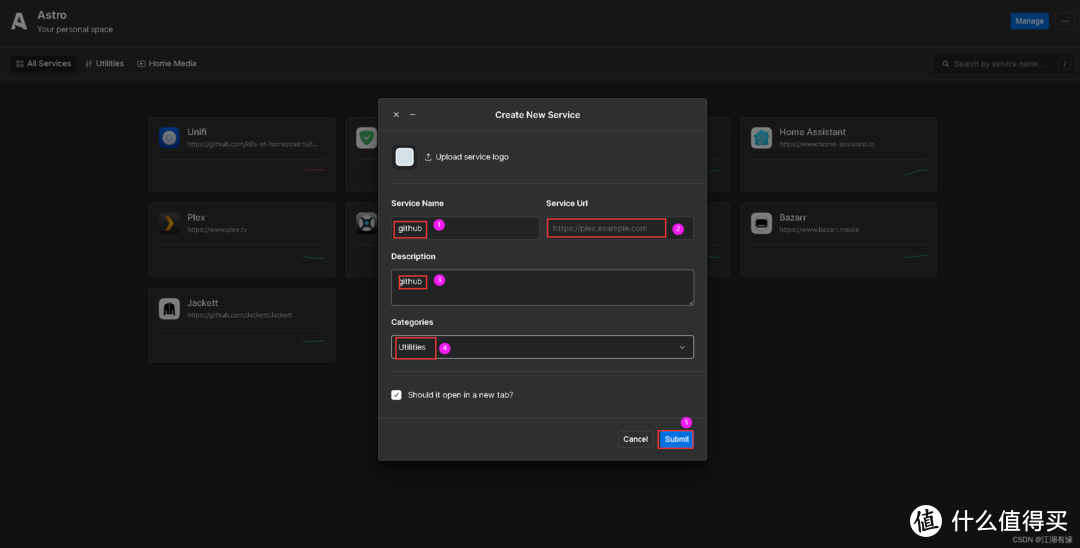This screenshot has height=548, width=1080.
Task: Click the search magnifier icon
Action: click(x=946, y=64)
